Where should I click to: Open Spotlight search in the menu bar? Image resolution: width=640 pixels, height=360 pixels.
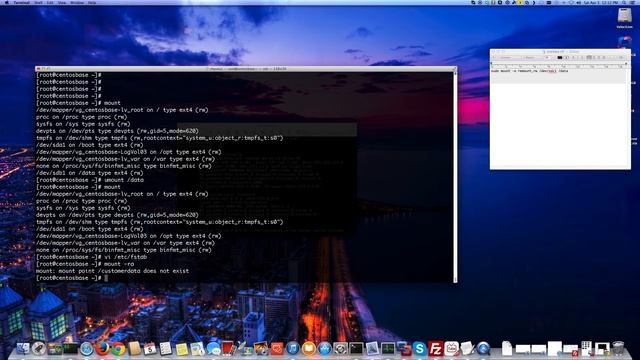[x=624, y=2]
